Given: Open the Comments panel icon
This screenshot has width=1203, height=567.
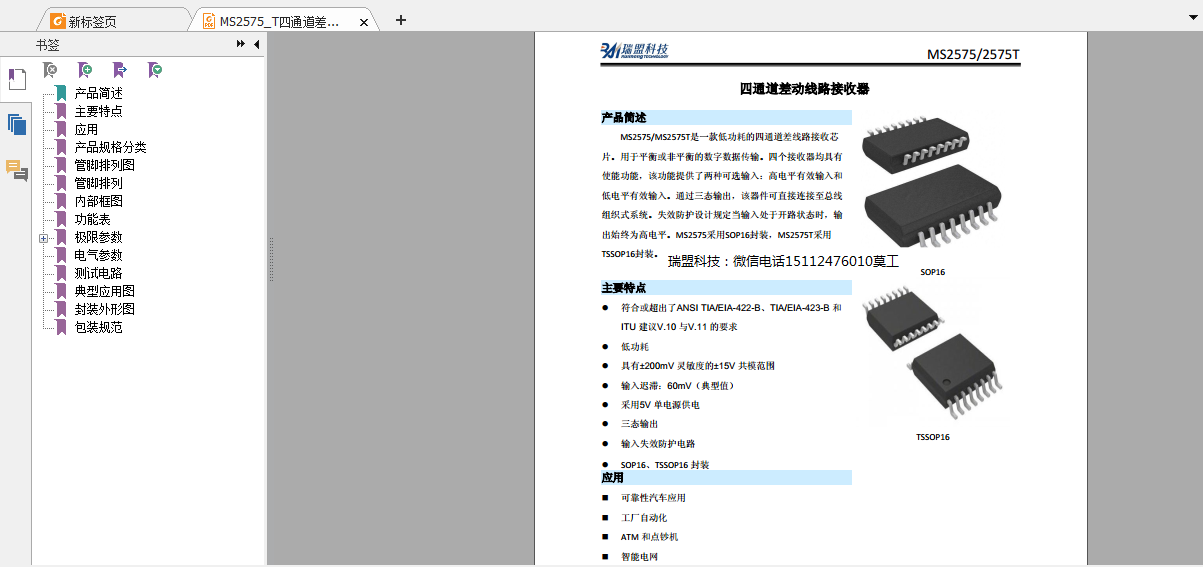Looking at the screenshot, I should pos(16,170).
